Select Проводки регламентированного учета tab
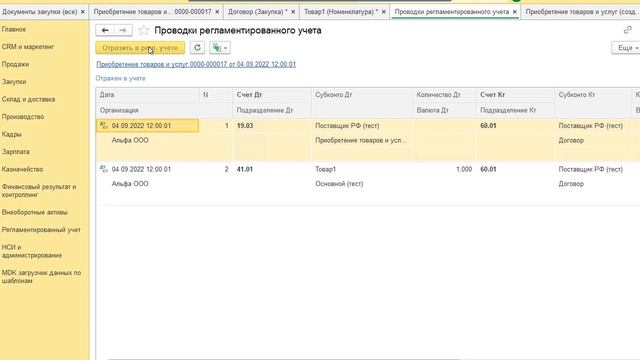640x360 pixels. click(451, 12)
